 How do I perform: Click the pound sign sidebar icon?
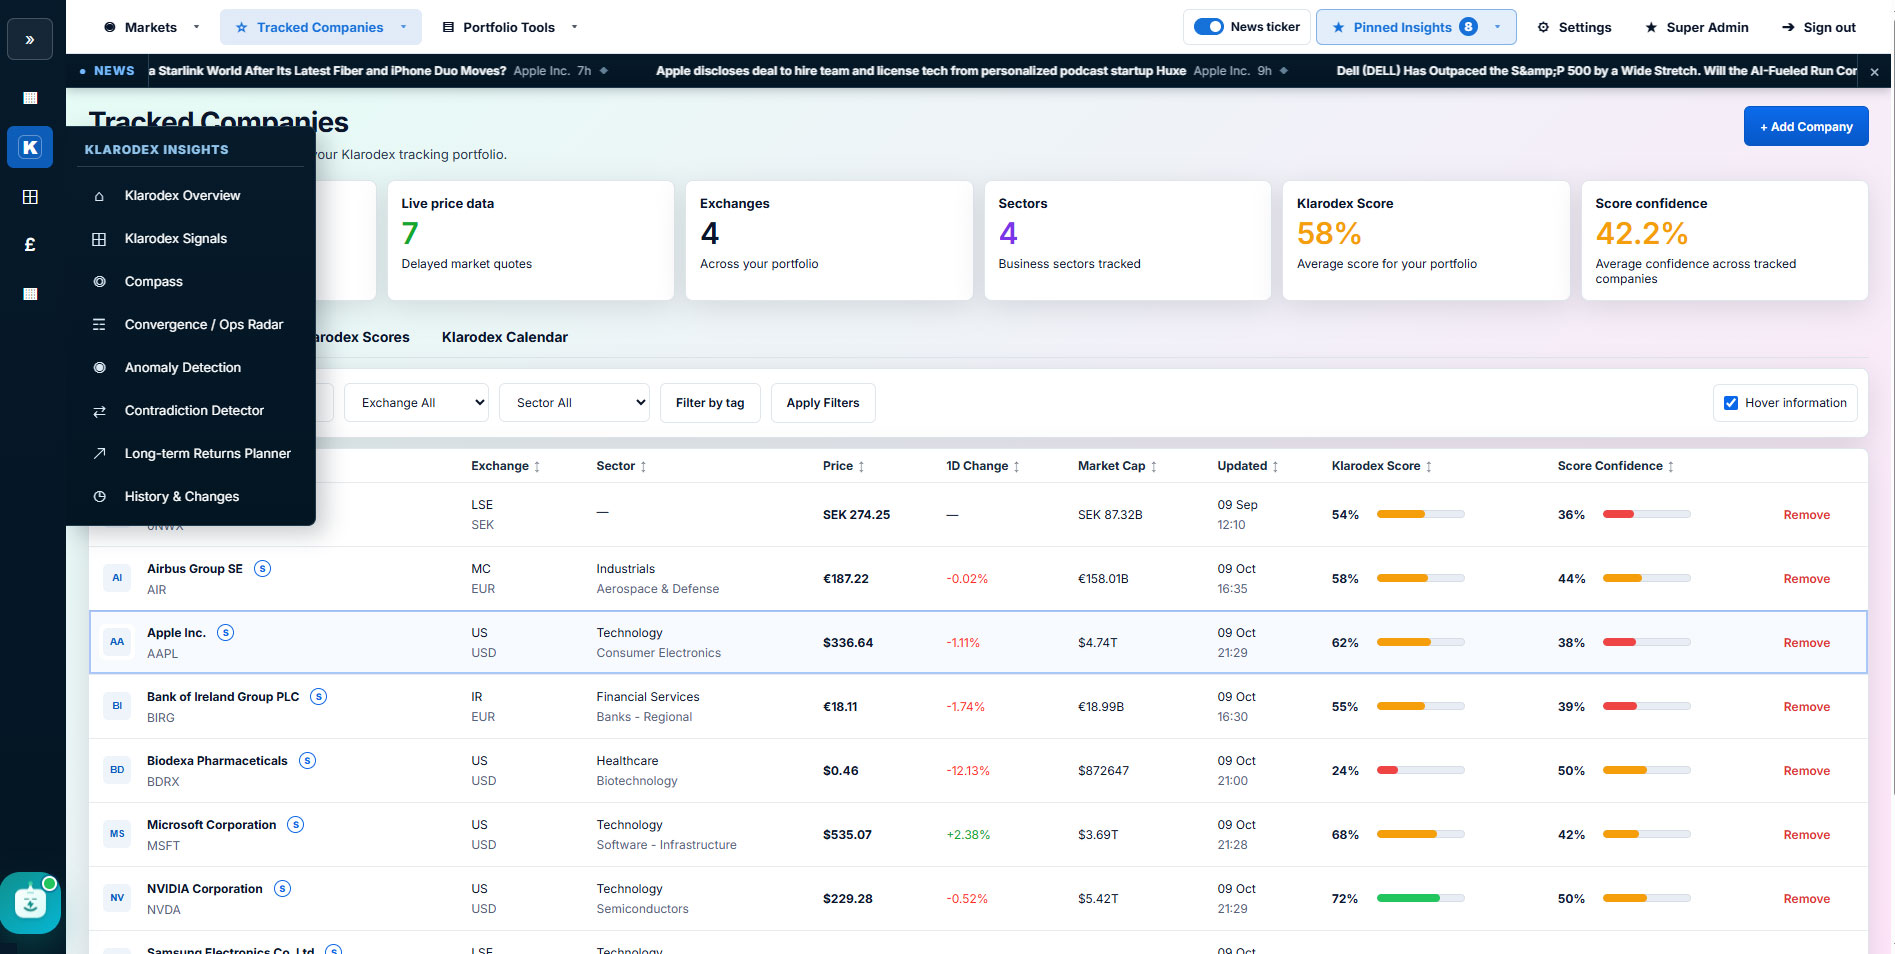click(30, 245)
